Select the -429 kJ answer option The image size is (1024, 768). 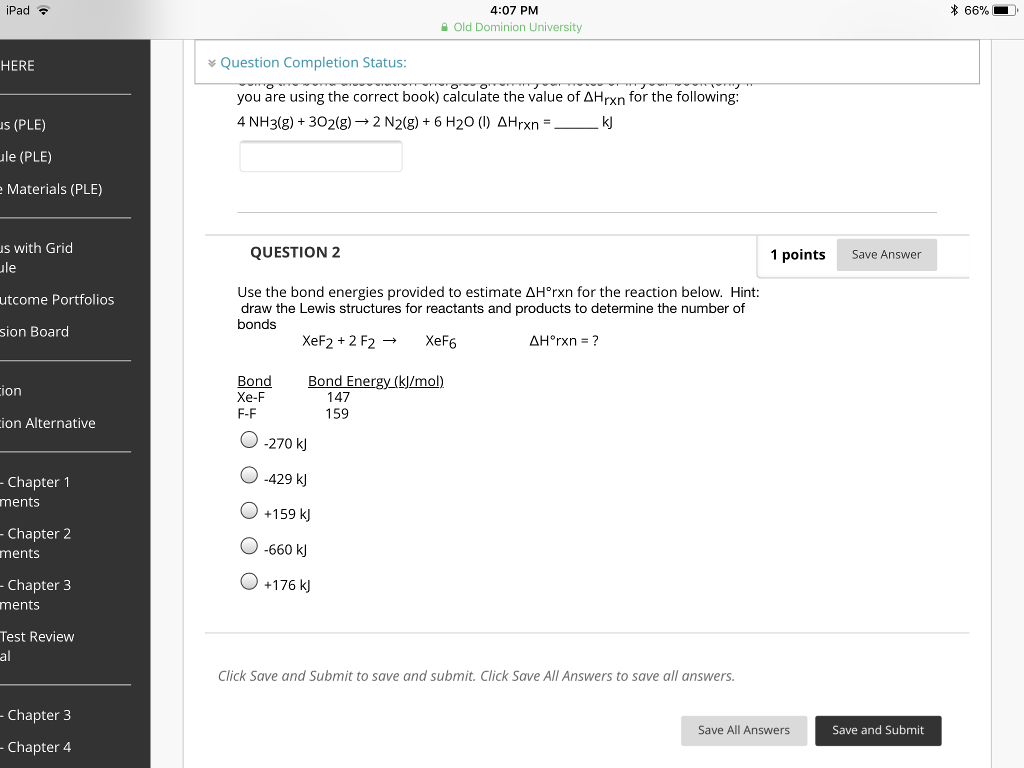point(249,474)
